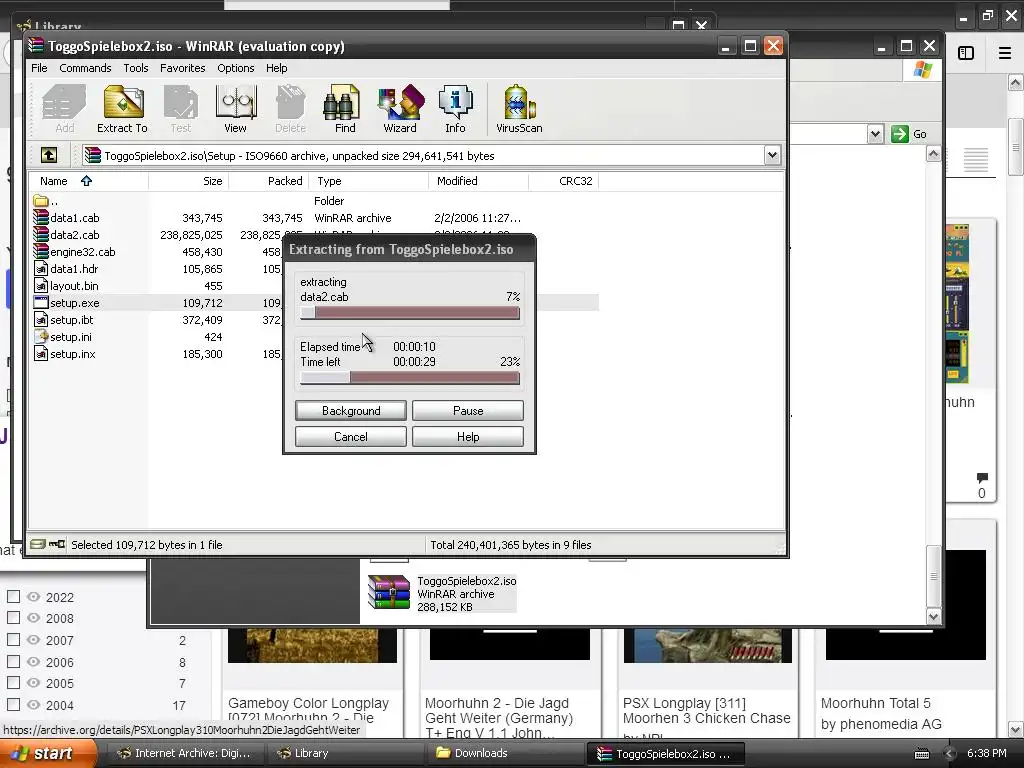
Task: Open the browser sidebar panel icon
Action: tap(966, 53)
